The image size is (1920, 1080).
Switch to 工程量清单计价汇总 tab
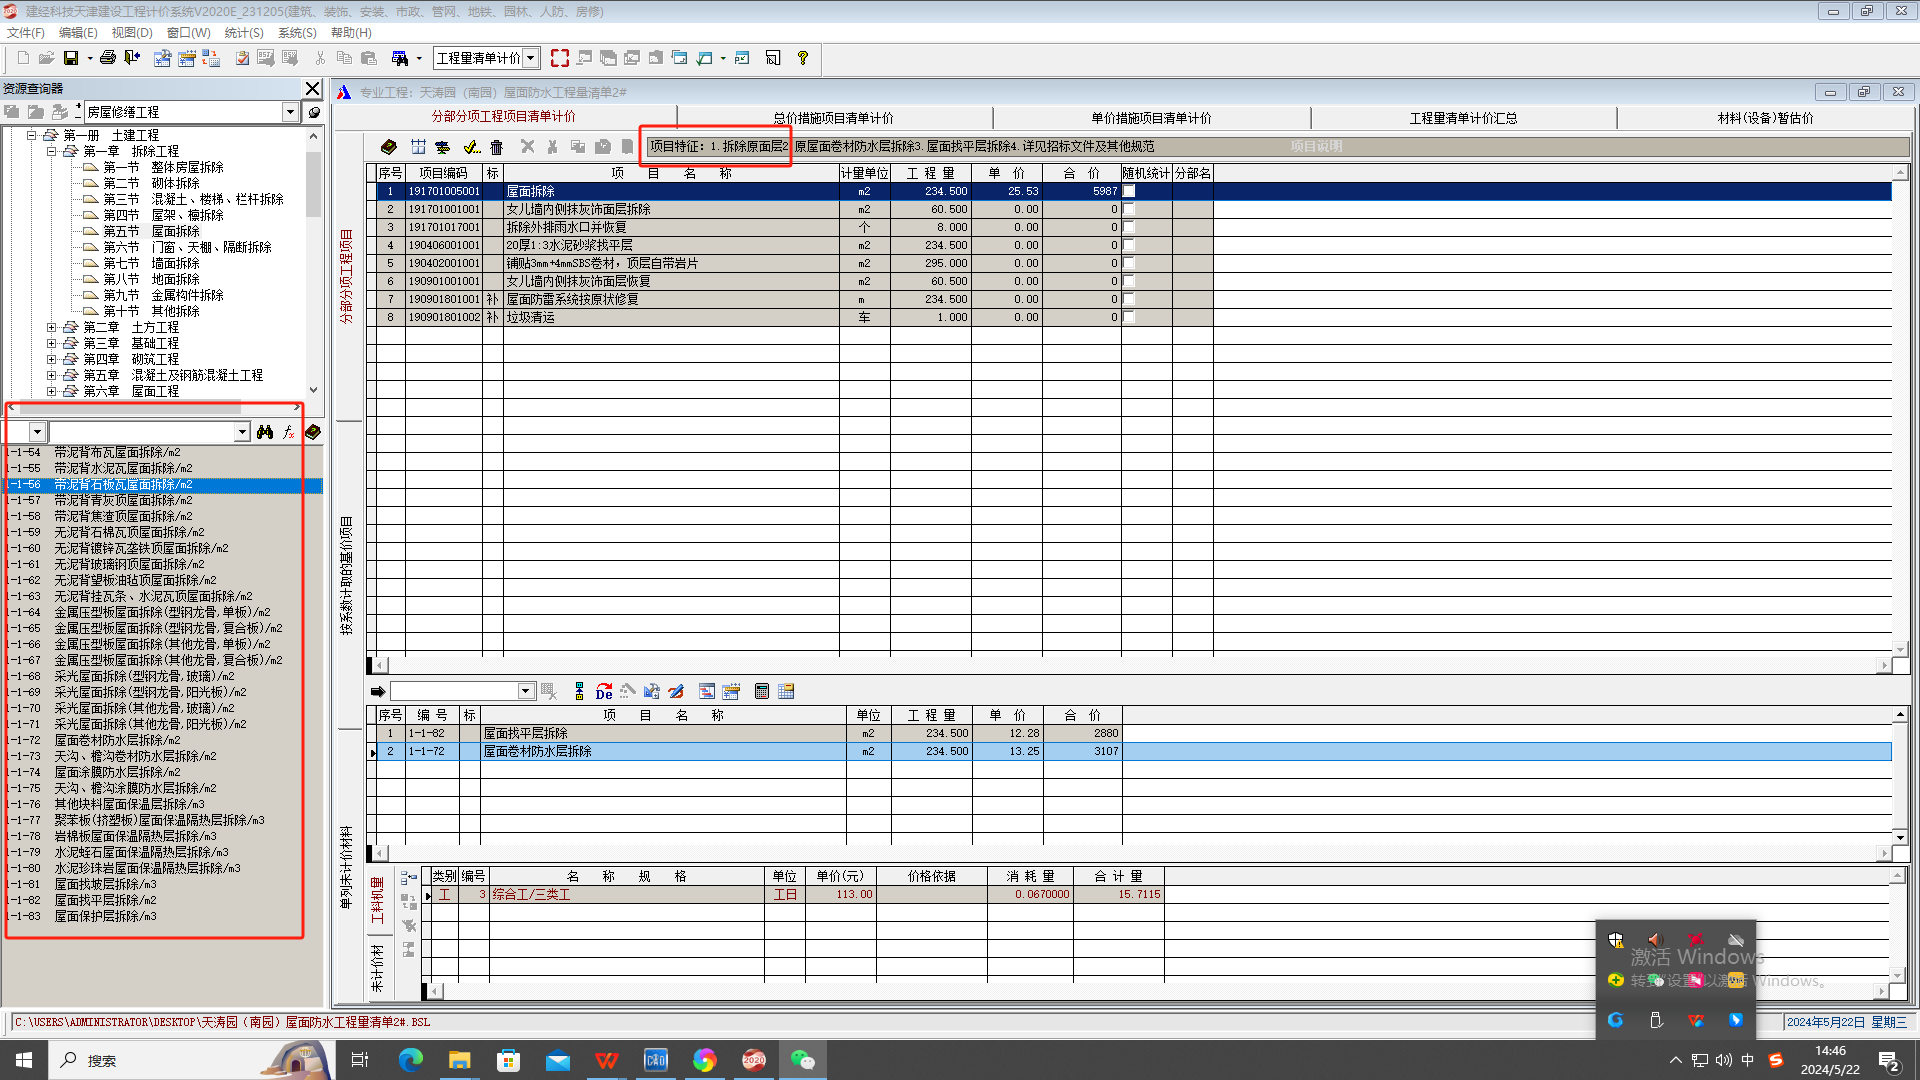1463,118
